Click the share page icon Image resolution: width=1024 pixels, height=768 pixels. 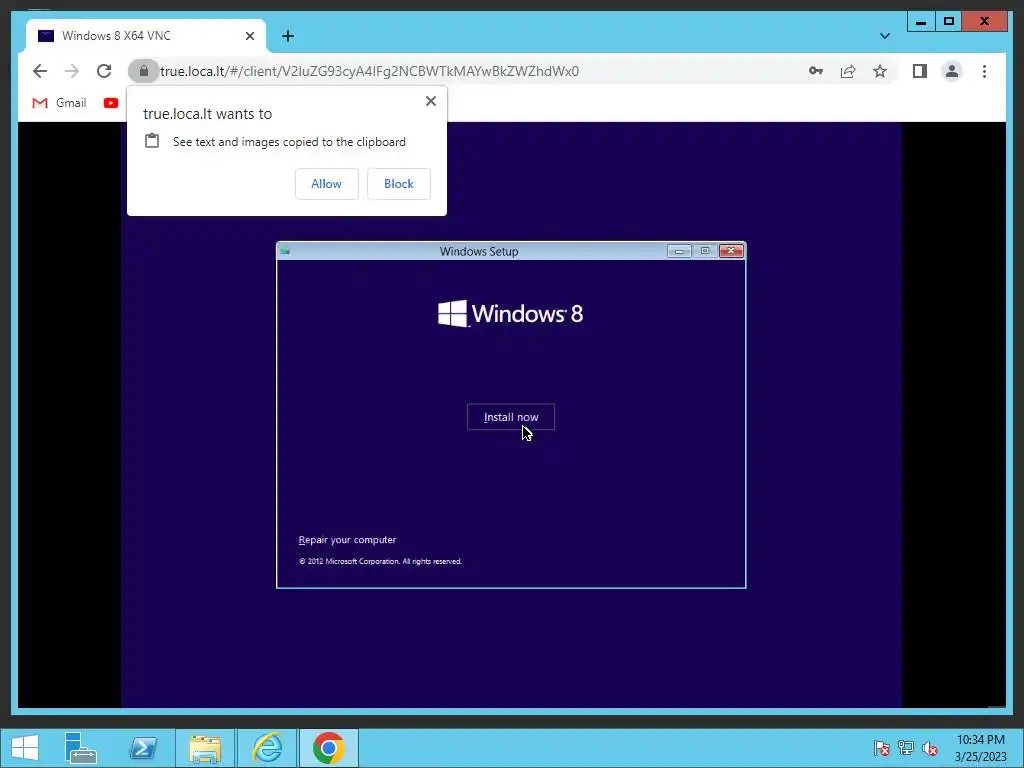coord(848,71)
